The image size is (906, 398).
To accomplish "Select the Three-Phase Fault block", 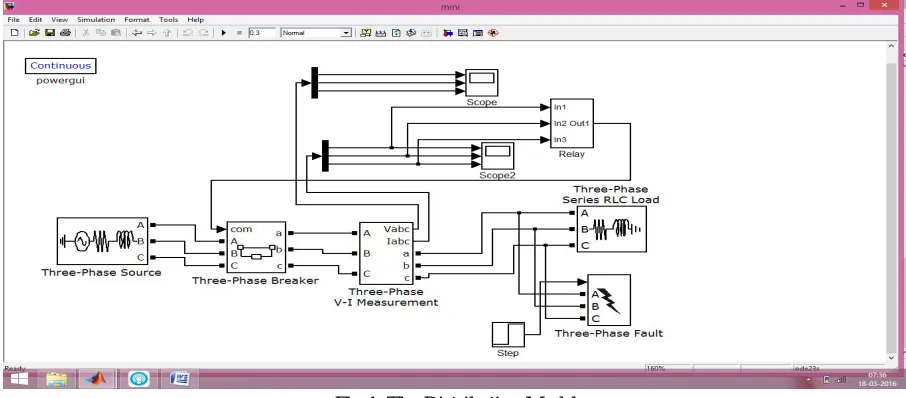I will pos(608,300).
